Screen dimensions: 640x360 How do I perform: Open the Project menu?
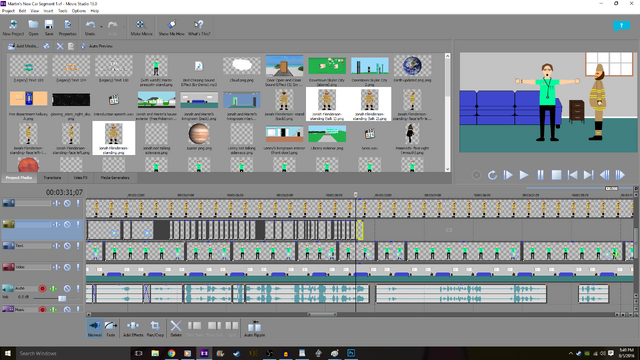click(x=8, y=11)
